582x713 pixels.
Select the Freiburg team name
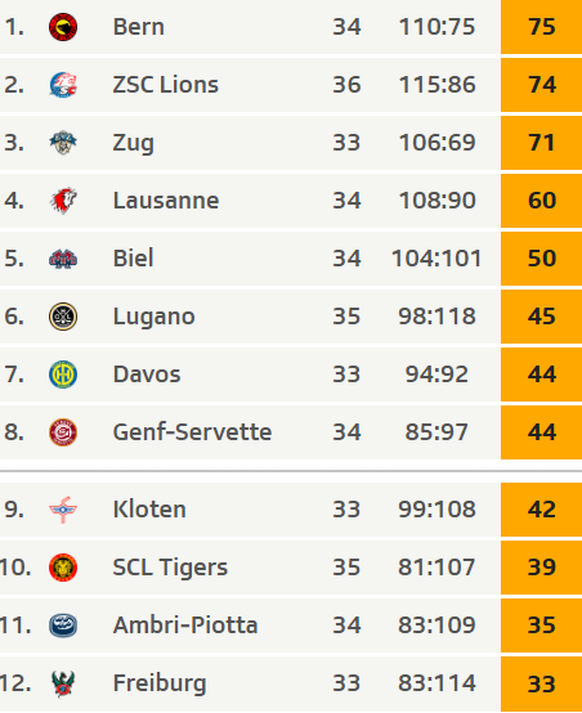tap(159, 684)
